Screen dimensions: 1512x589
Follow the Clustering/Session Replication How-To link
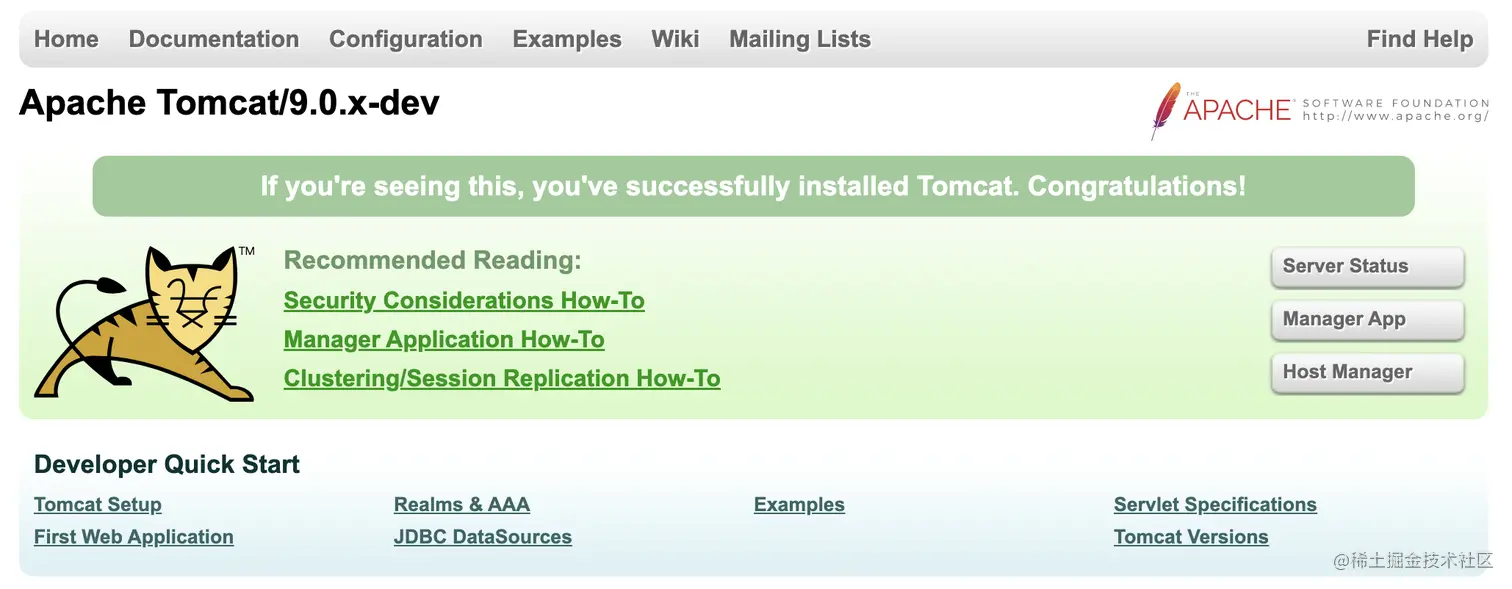click(x=502, y=379)
